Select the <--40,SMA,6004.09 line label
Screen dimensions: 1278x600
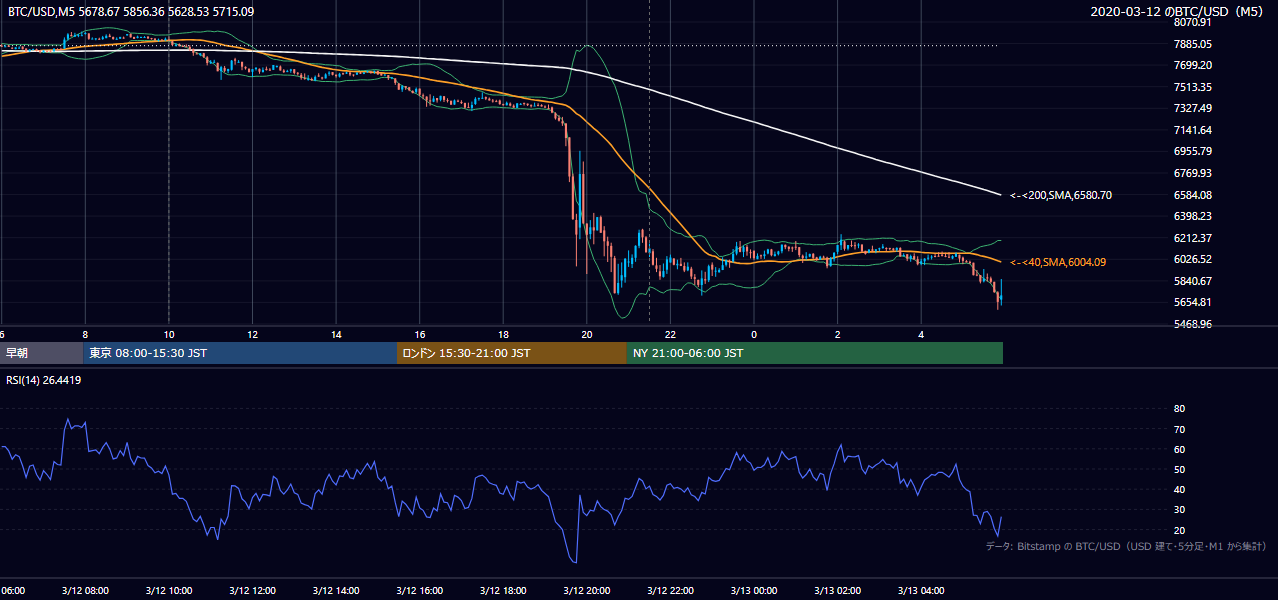pyautogui.click(x=1058, y=262)
